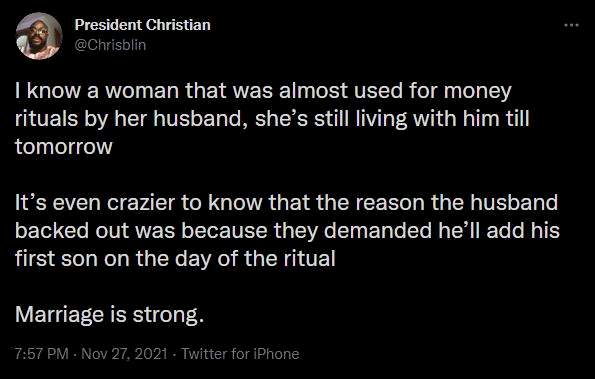Image resolution: width=595 pixels, height=379 pixels.
Task: Click the word 'demanded' in the tweet
Action: coord(378,231)
